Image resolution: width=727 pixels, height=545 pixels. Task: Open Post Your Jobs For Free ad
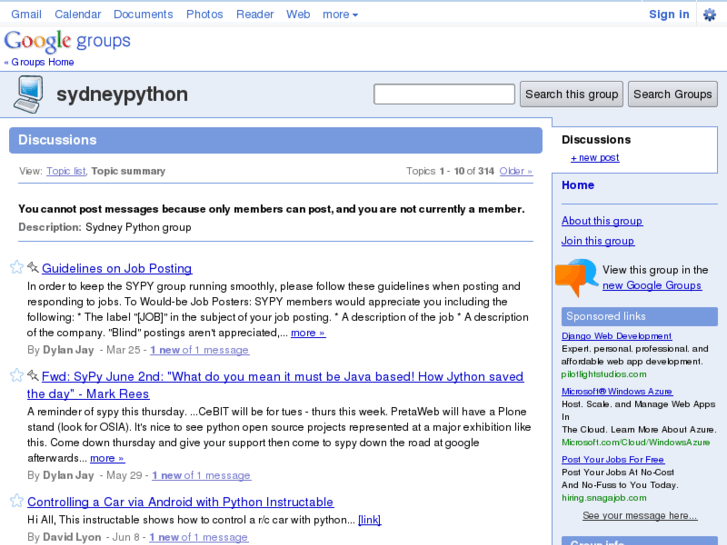click(x=613, y=459)
